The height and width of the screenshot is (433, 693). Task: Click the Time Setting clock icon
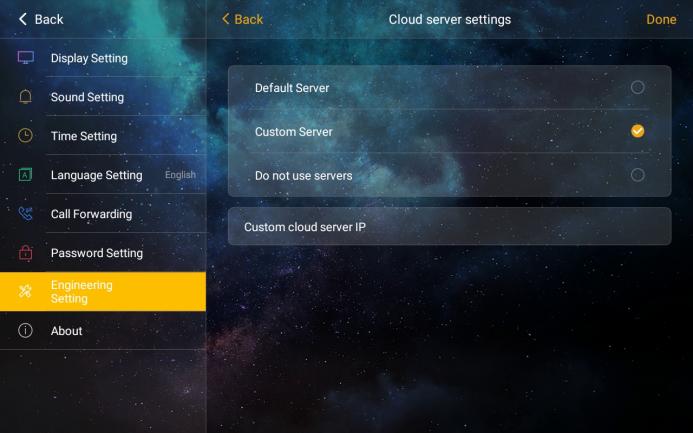[25, 135]
